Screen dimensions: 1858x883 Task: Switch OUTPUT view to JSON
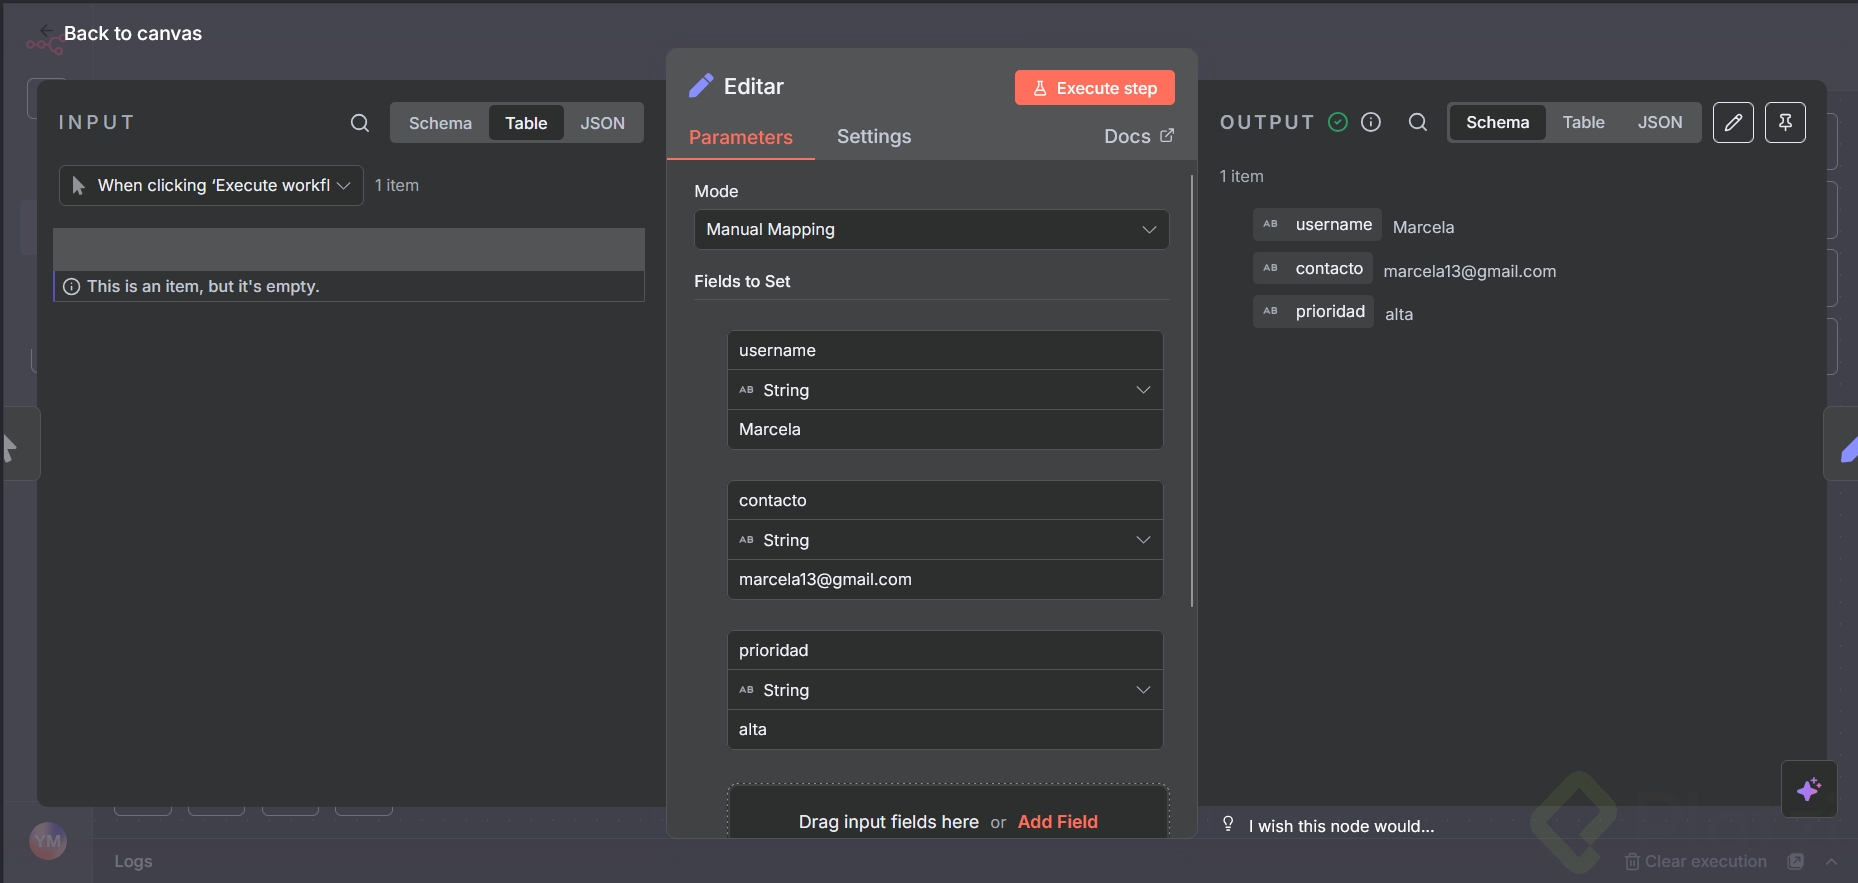pos(1660,122)
